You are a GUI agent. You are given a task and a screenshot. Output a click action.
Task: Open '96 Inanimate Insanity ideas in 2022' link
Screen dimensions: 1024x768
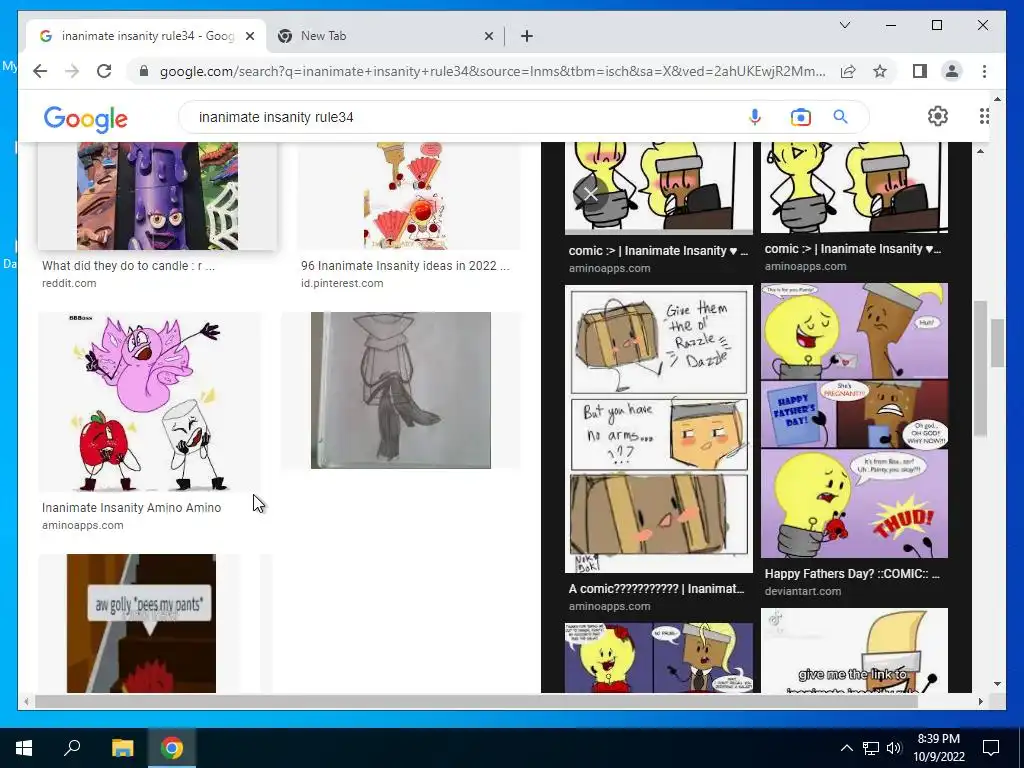(x=405, y=266)
